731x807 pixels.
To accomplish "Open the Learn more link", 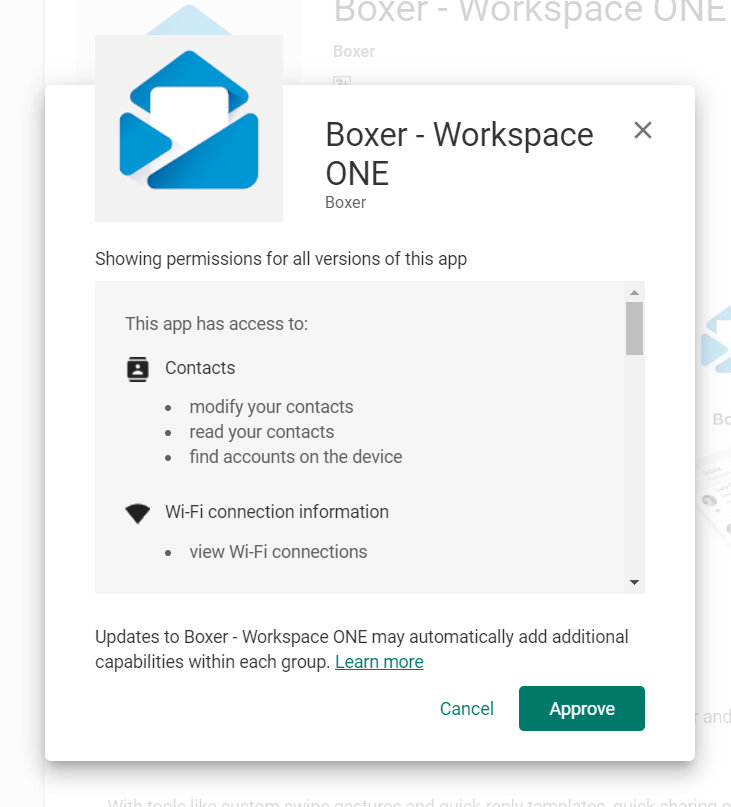I will point(379,662).
